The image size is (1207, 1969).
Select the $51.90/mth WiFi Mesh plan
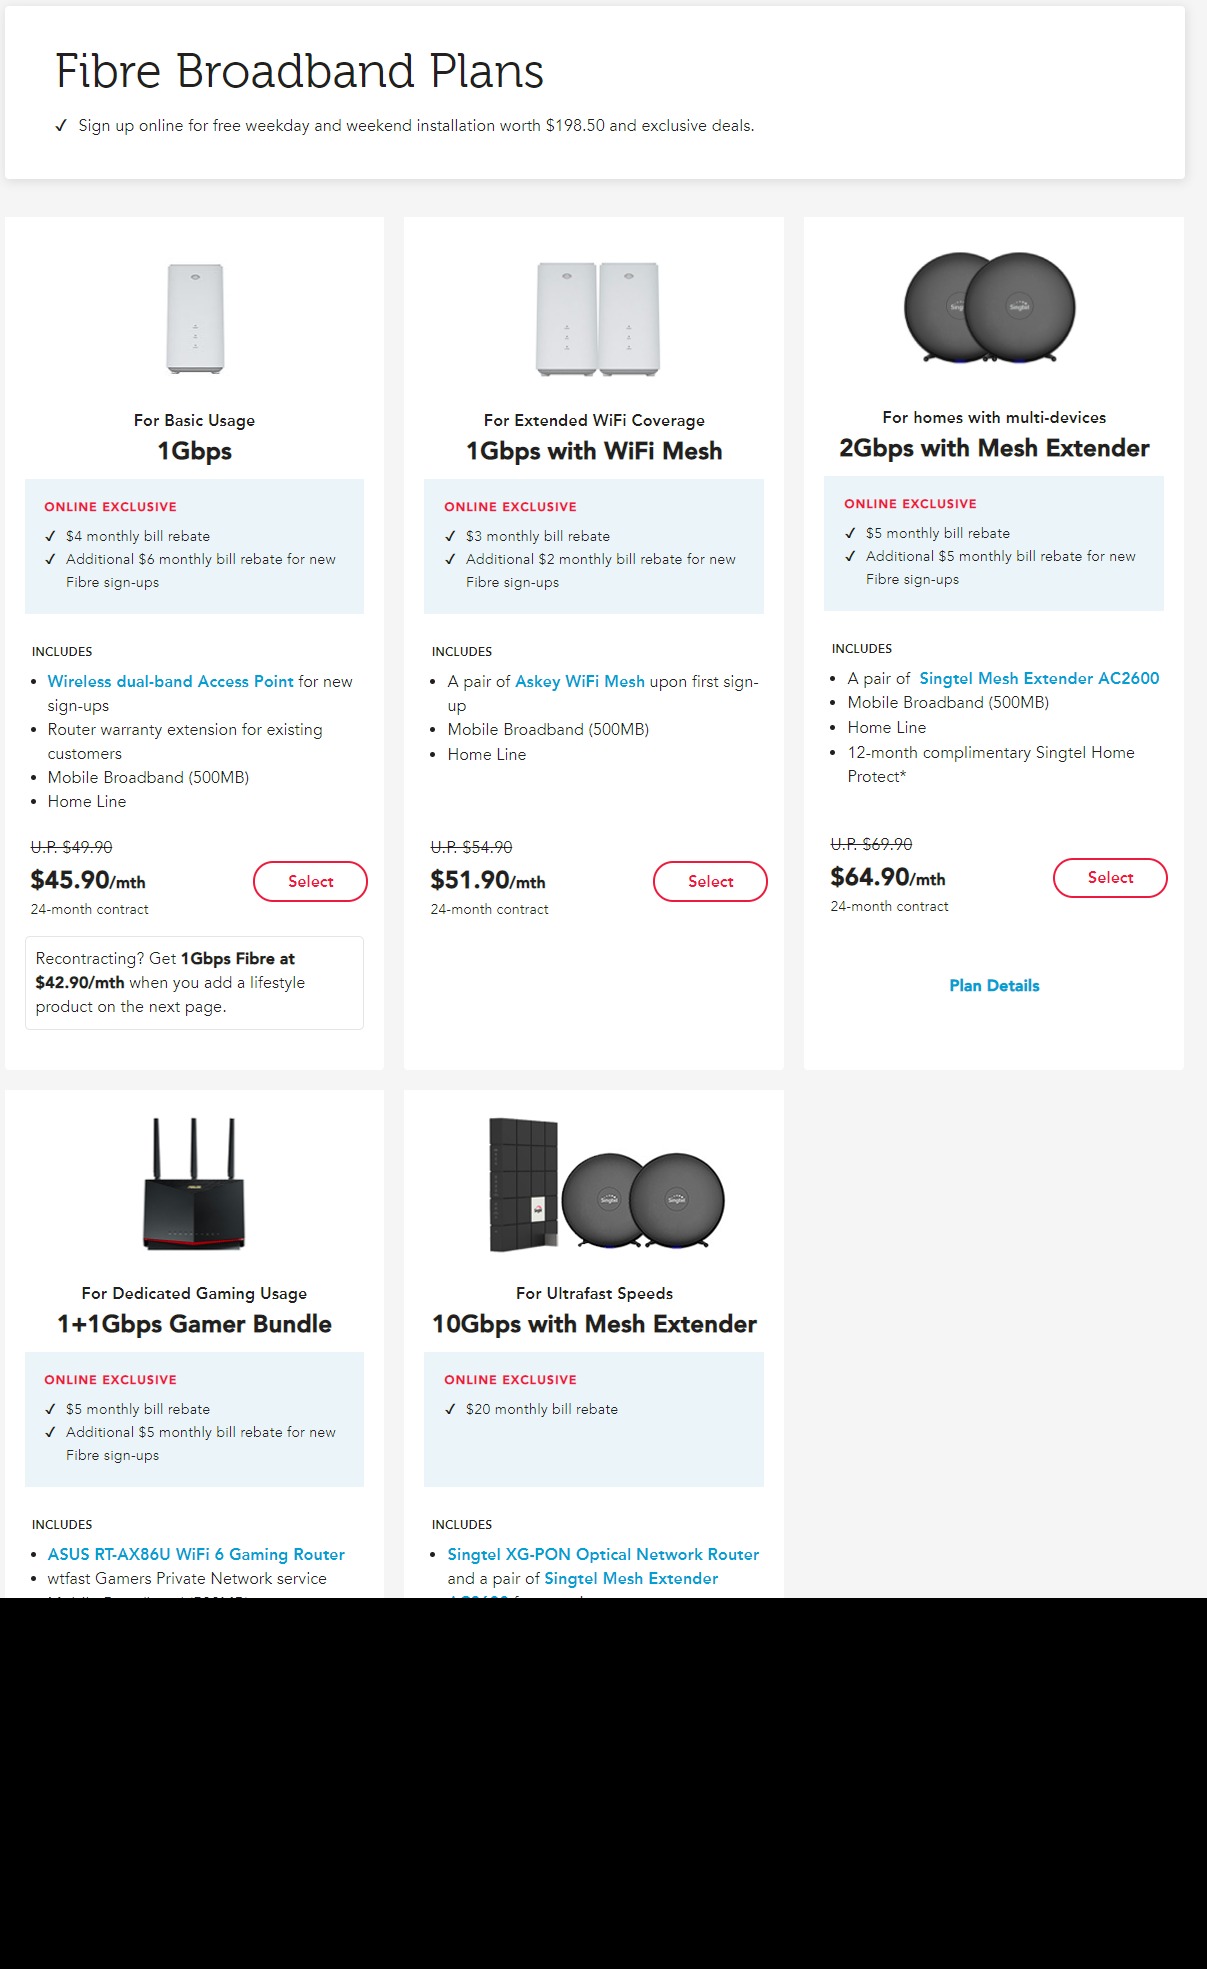pos(710,881)
